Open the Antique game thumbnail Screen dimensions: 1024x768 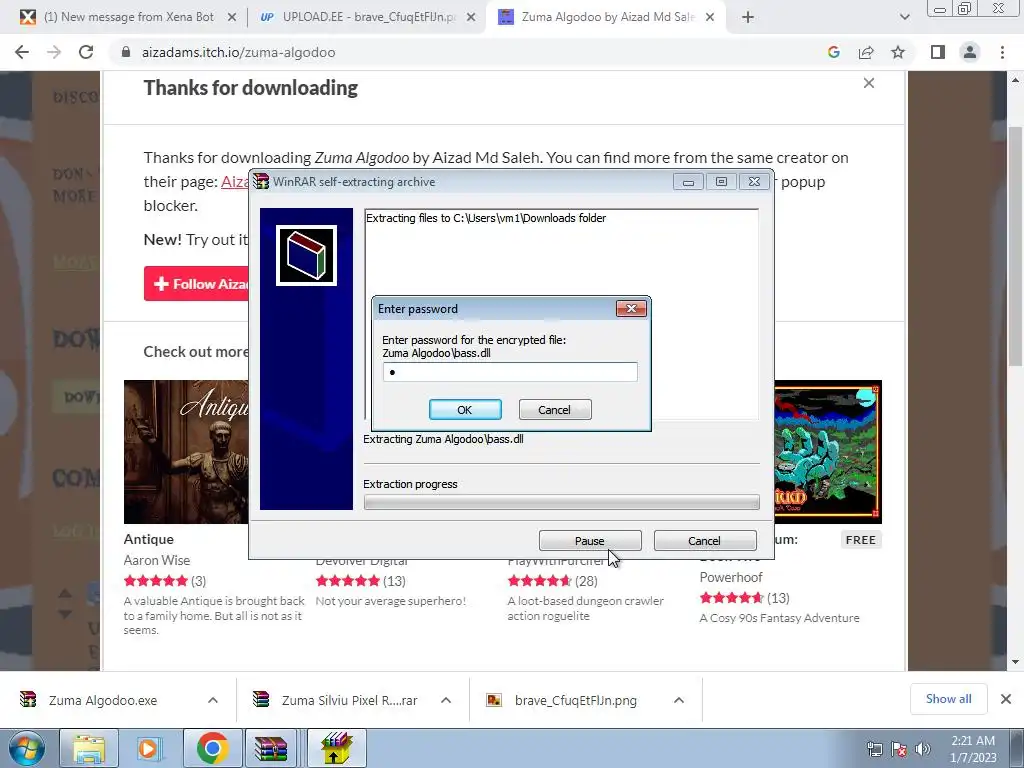coord(186,452)
